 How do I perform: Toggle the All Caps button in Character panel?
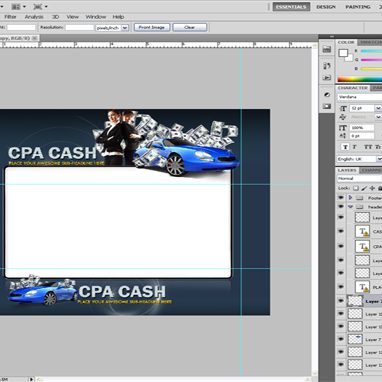[x=367, y=147]
